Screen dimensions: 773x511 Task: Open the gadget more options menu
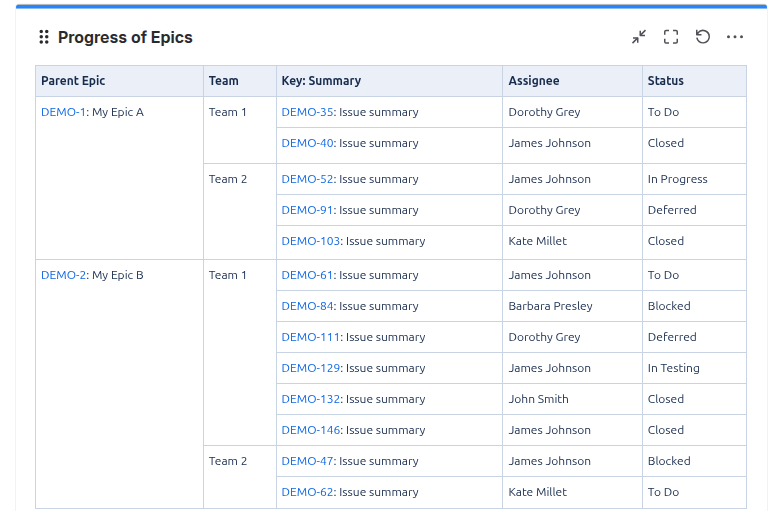pyautogui.click(x=735, y=37)
